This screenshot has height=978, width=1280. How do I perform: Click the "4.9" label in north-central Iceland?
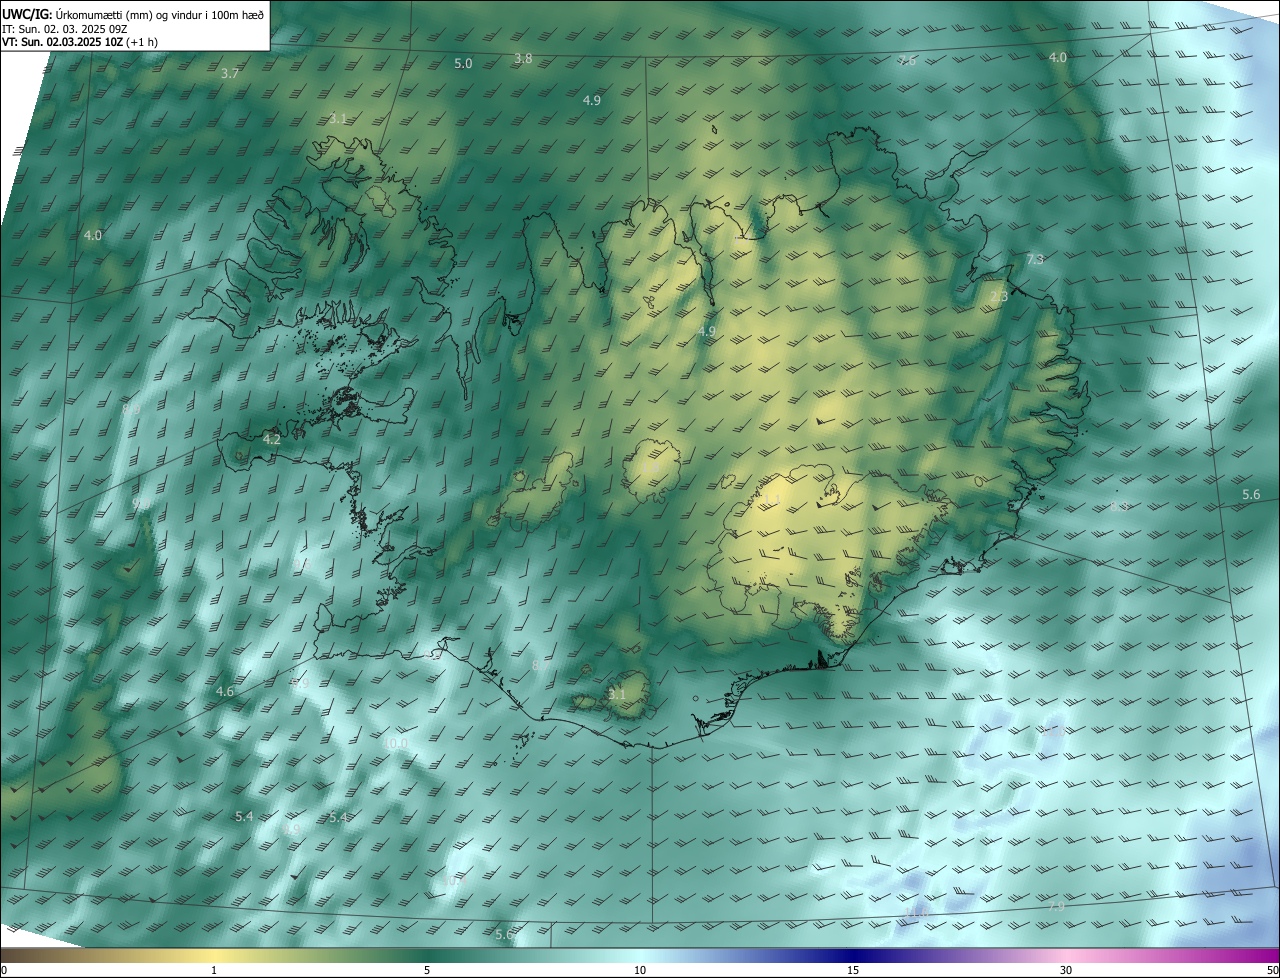(x=707, y=331)
